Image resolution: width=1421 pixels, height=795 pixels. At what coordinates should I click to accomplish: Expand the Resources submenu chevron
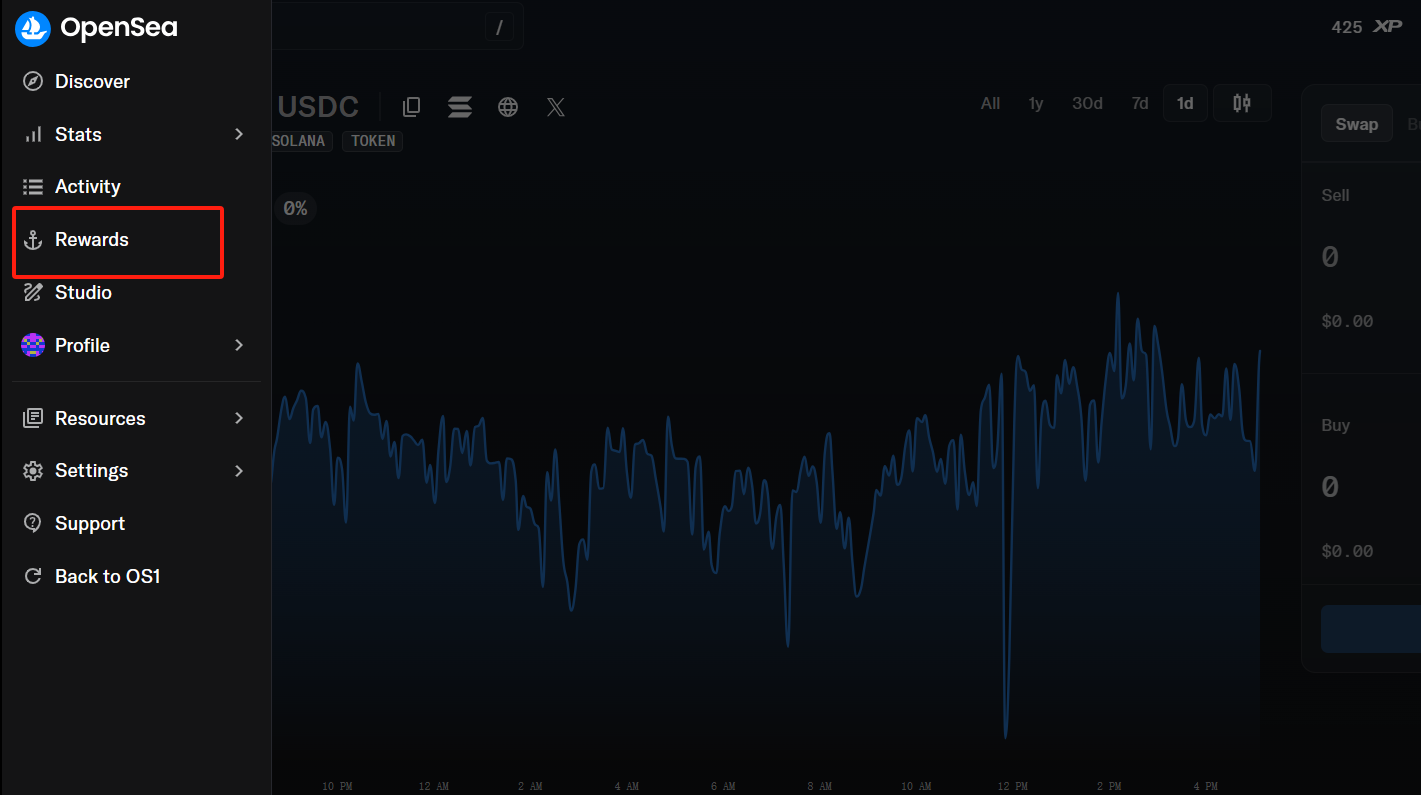tap(239, 418)
